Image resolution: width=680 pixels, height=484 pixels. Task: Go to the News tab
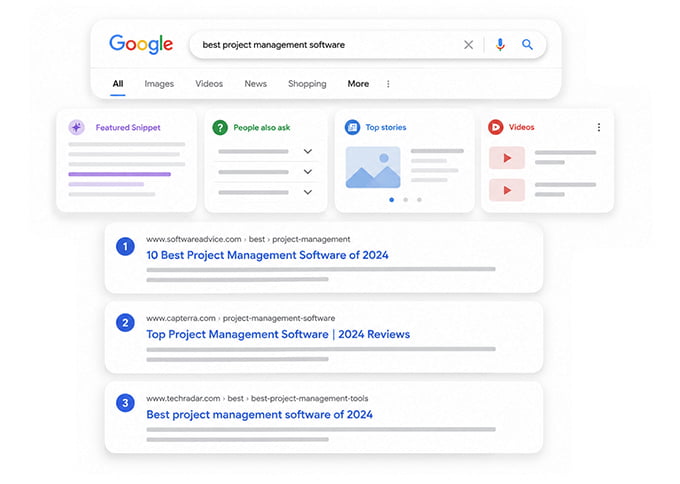pos(255,84)
